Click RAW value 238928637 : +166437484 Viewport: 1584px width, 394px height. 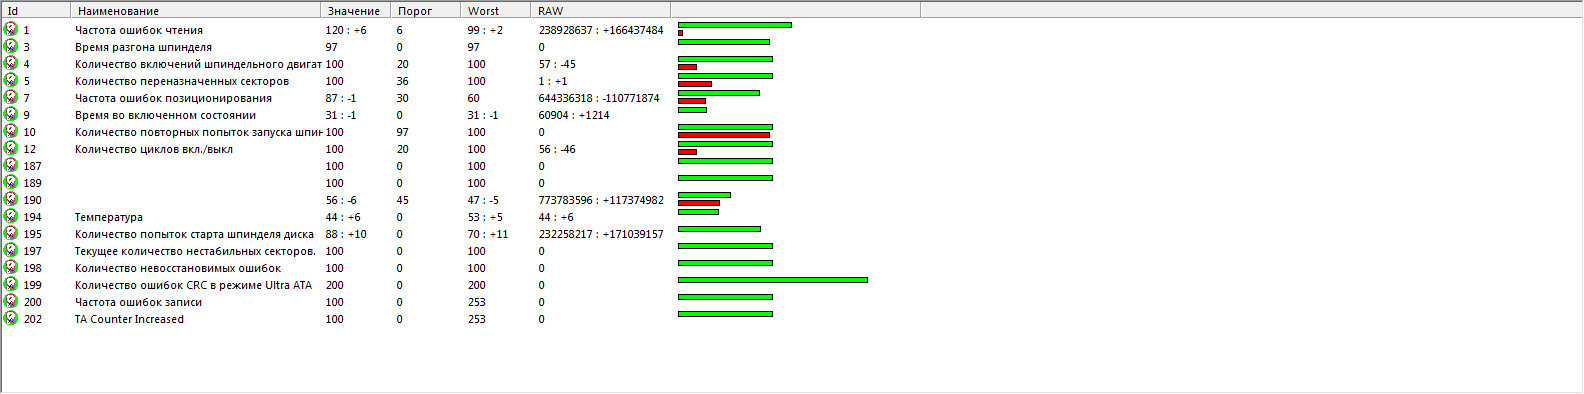tap(601, 30)
